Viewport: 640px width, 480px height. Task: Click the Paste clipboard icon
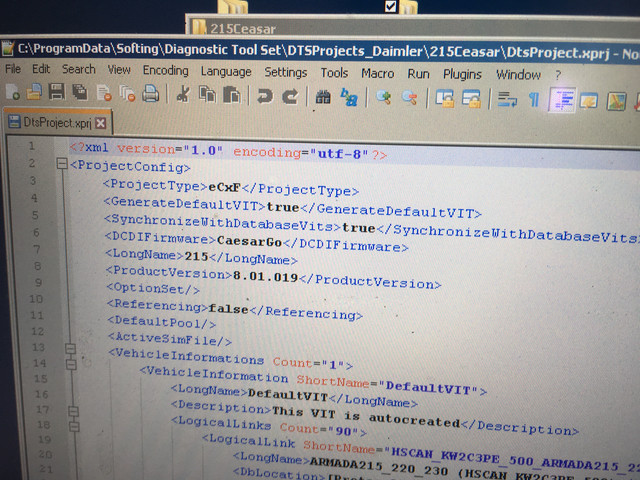(x=231, y=96)
